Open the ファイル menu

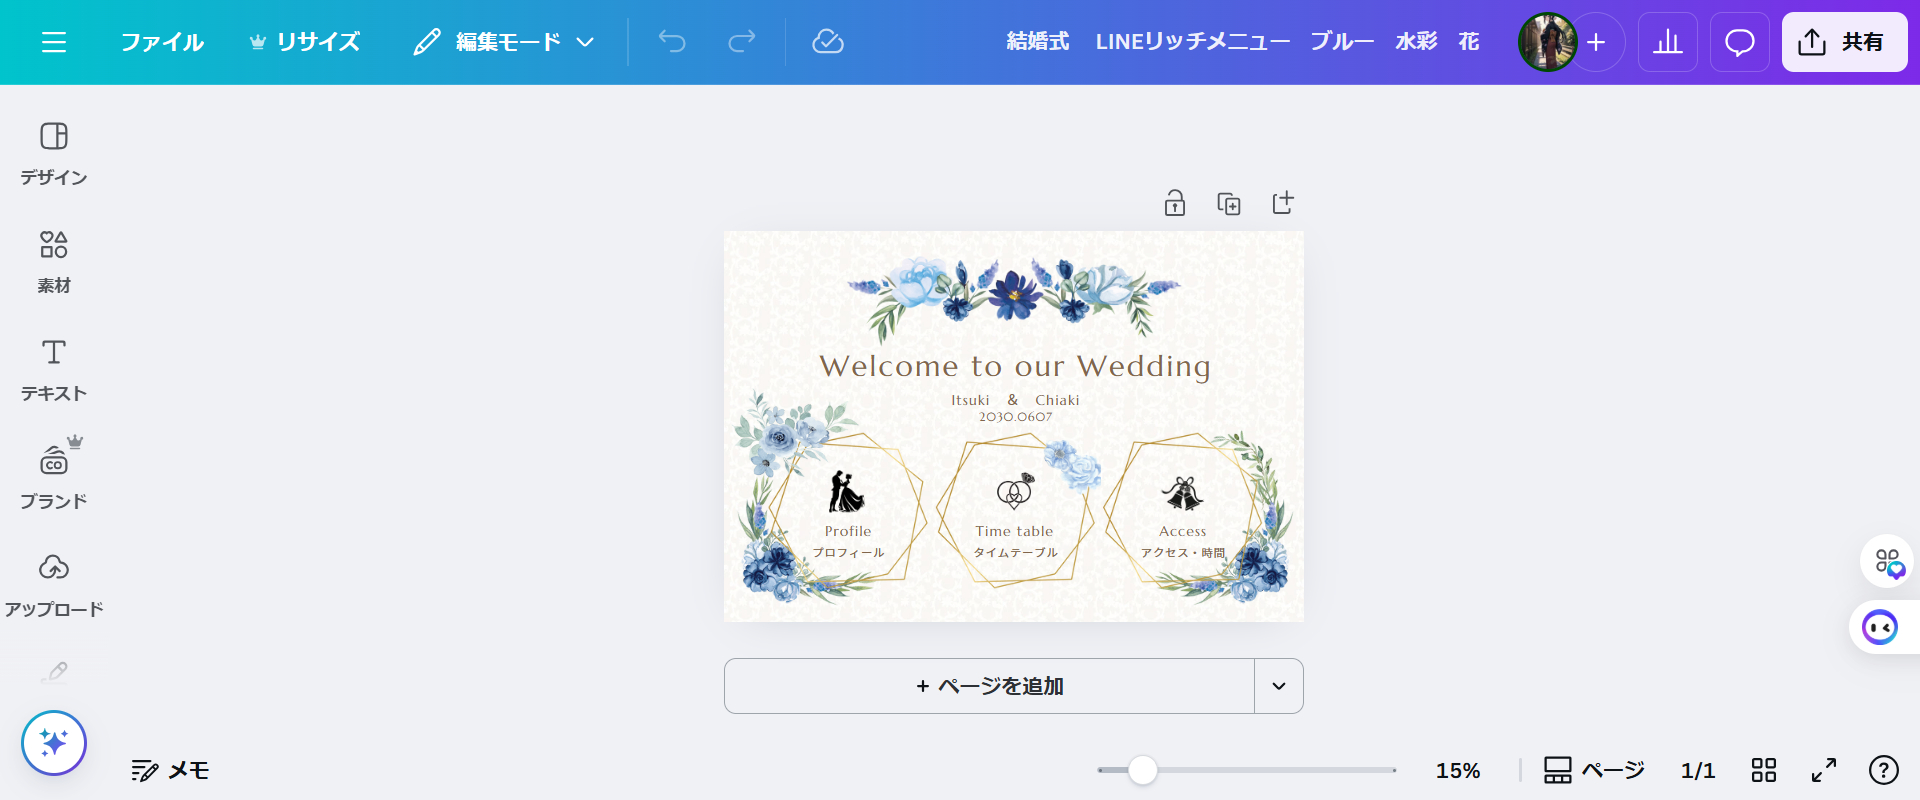(162, 42)
